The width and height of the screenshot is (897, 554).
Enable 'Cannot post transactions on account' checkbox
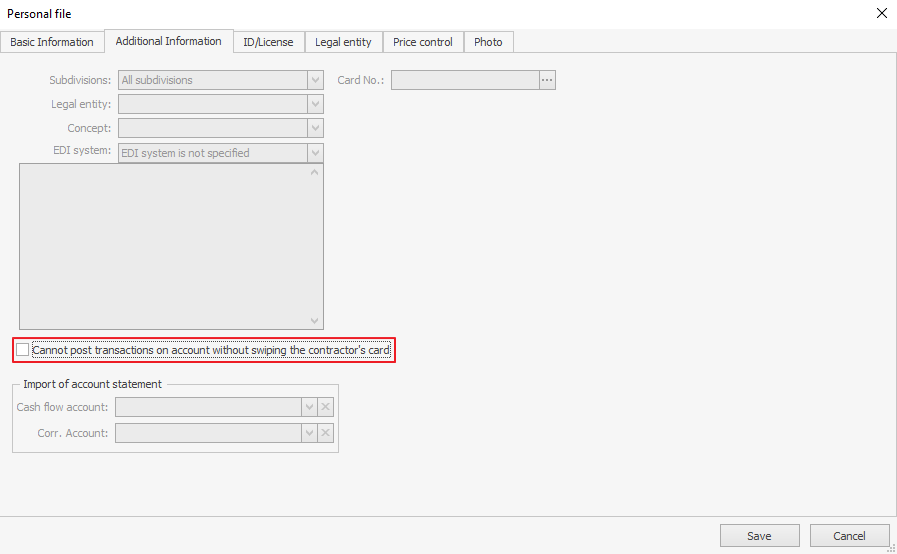click(x=23, y=350)
